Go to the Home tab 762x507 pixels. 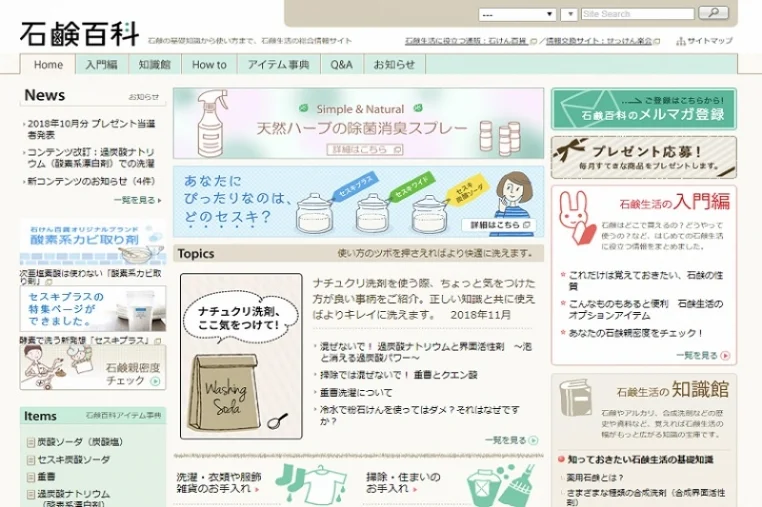[48, 65]
